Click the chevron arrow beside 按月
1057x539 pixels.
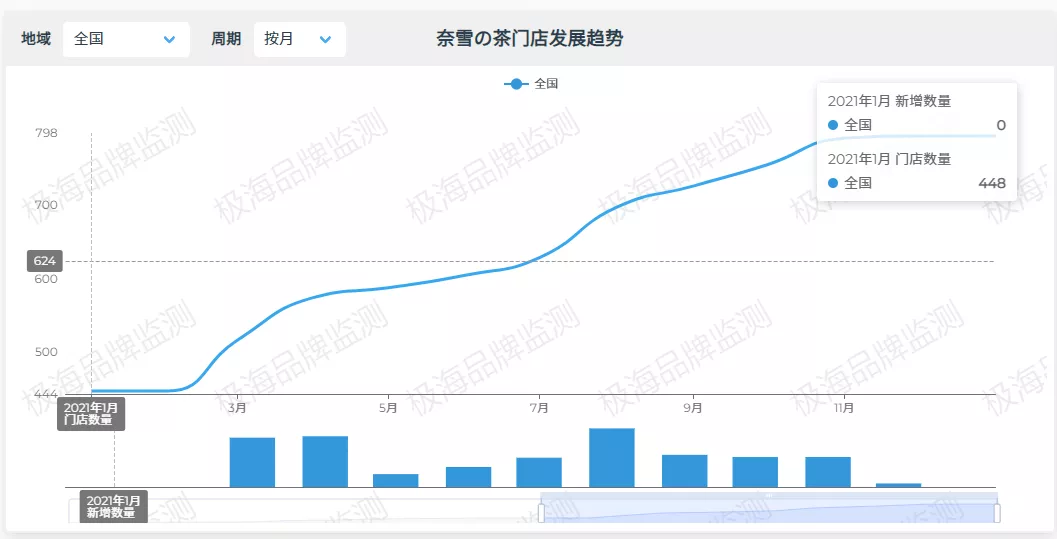tap(326, 40)
